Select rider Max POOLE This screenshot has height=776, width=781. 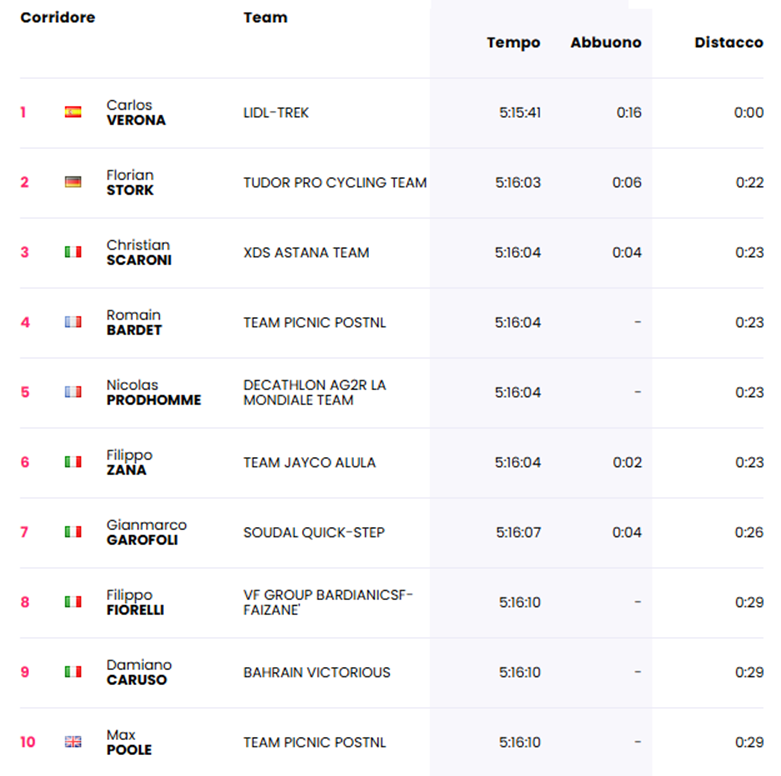pyautogui.click(x=129, y=742)
